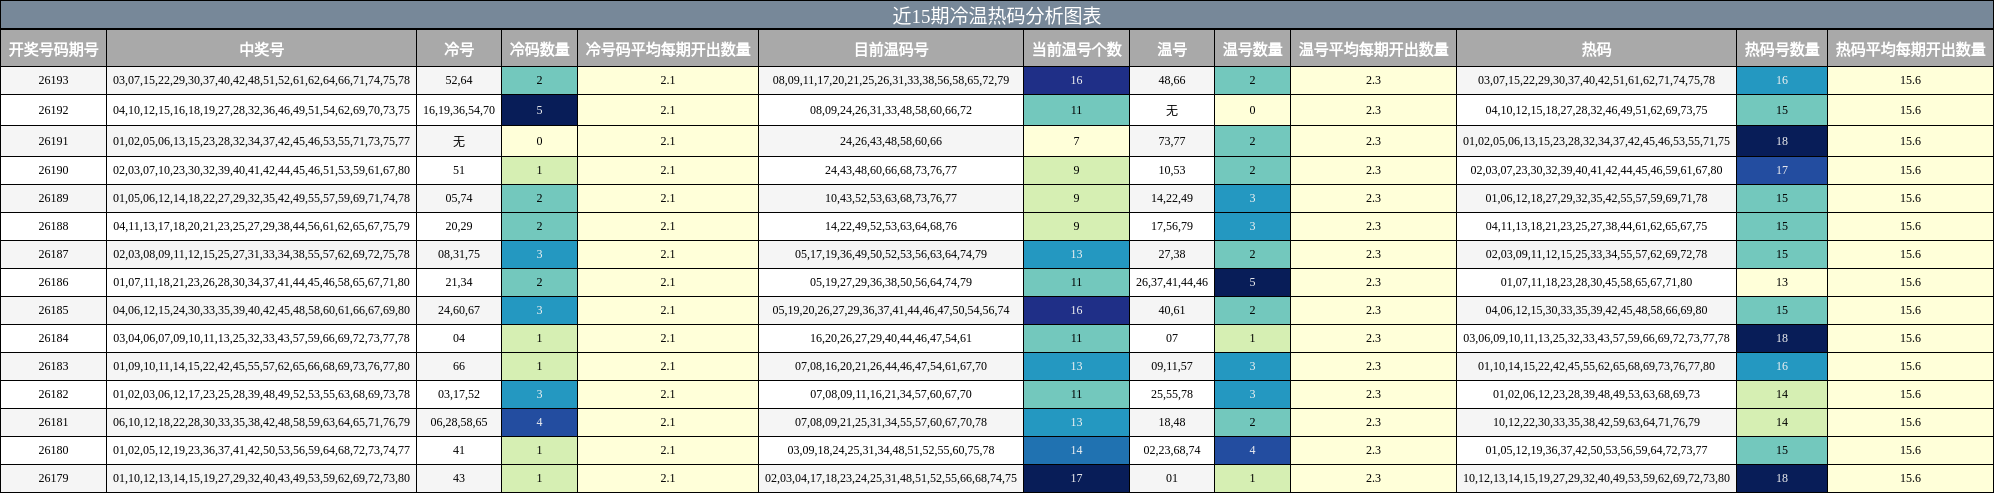
Task: Select the dark blue cold count 5 cell
Action: click(539, 110)
